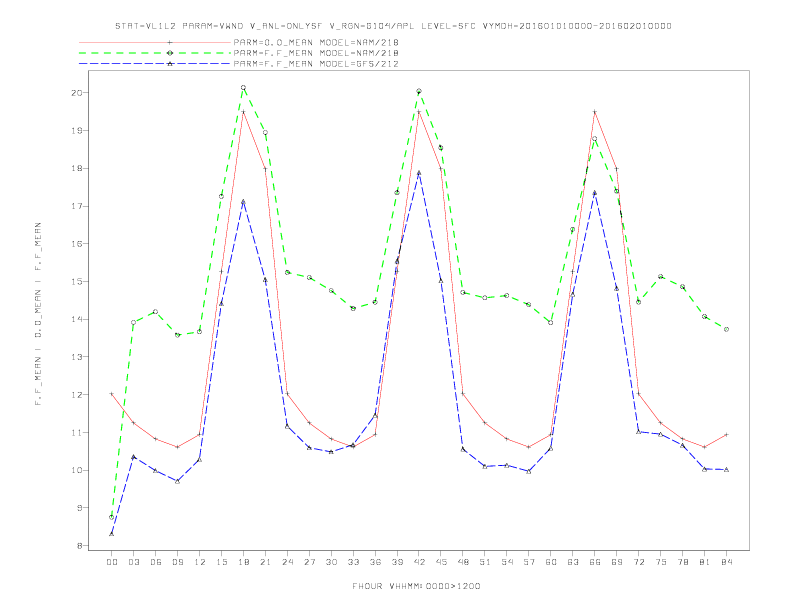Screen dimensions: 792x612
Task: Click x-axis tick label 30
Action: click(331, 562)
